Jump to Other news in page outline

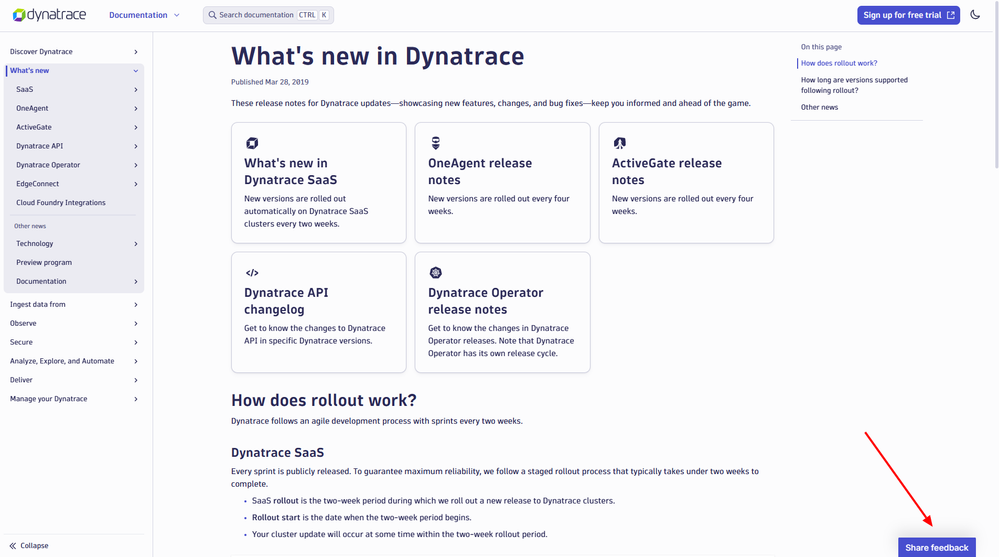[x=819, y=107]
